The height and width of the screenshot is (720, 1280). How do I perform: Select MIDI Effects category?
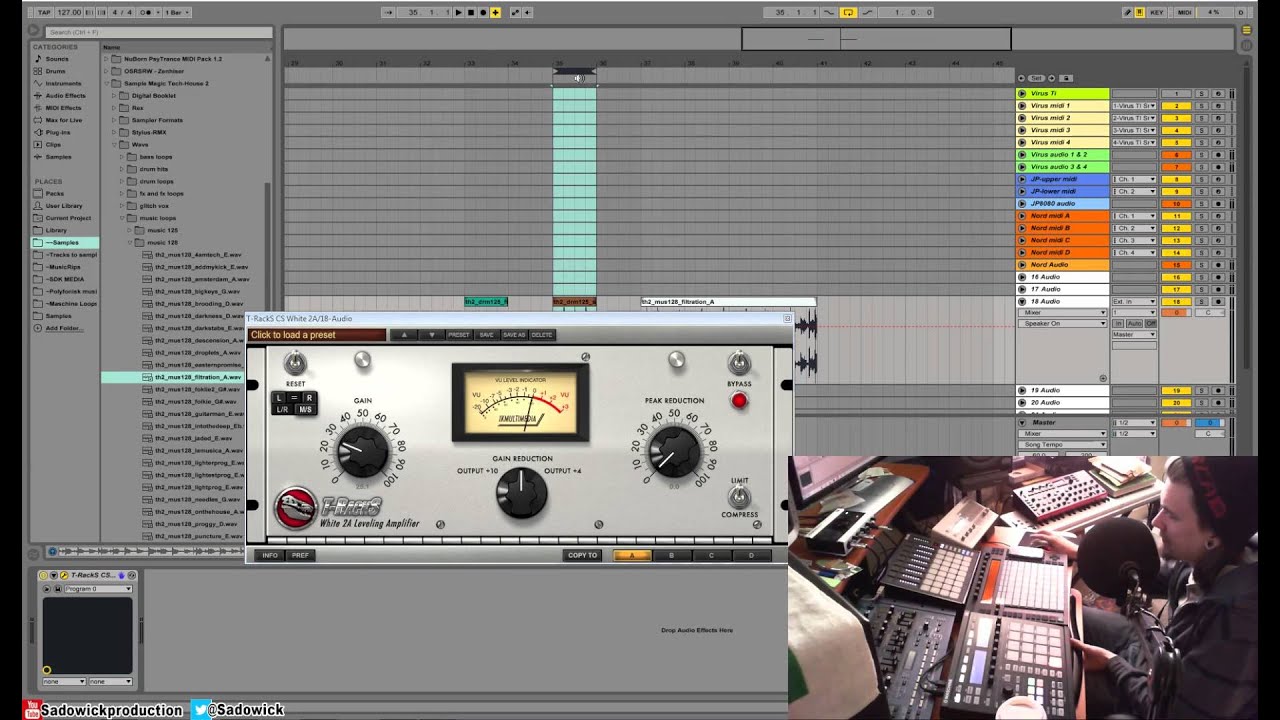point(63,107)
